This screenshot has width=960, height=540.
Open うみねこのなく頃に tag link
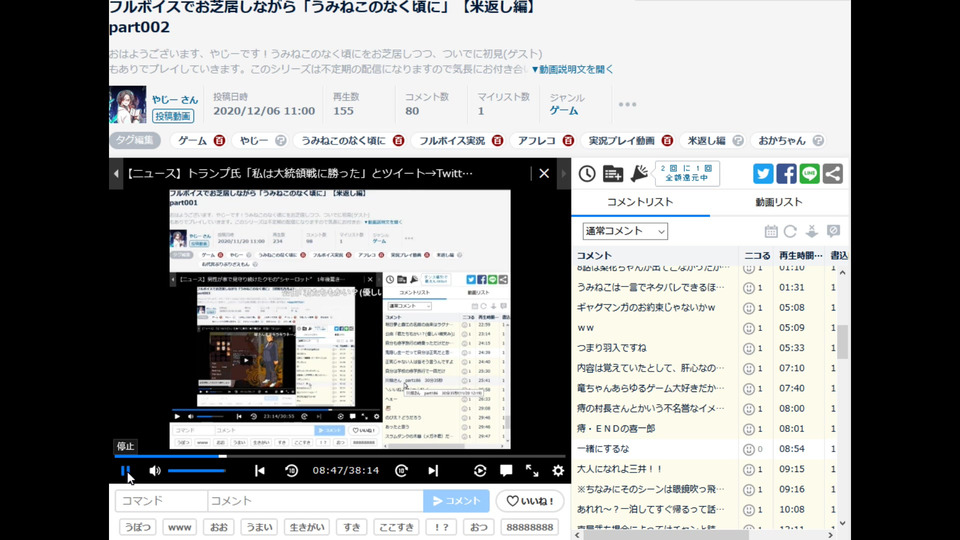343,141
